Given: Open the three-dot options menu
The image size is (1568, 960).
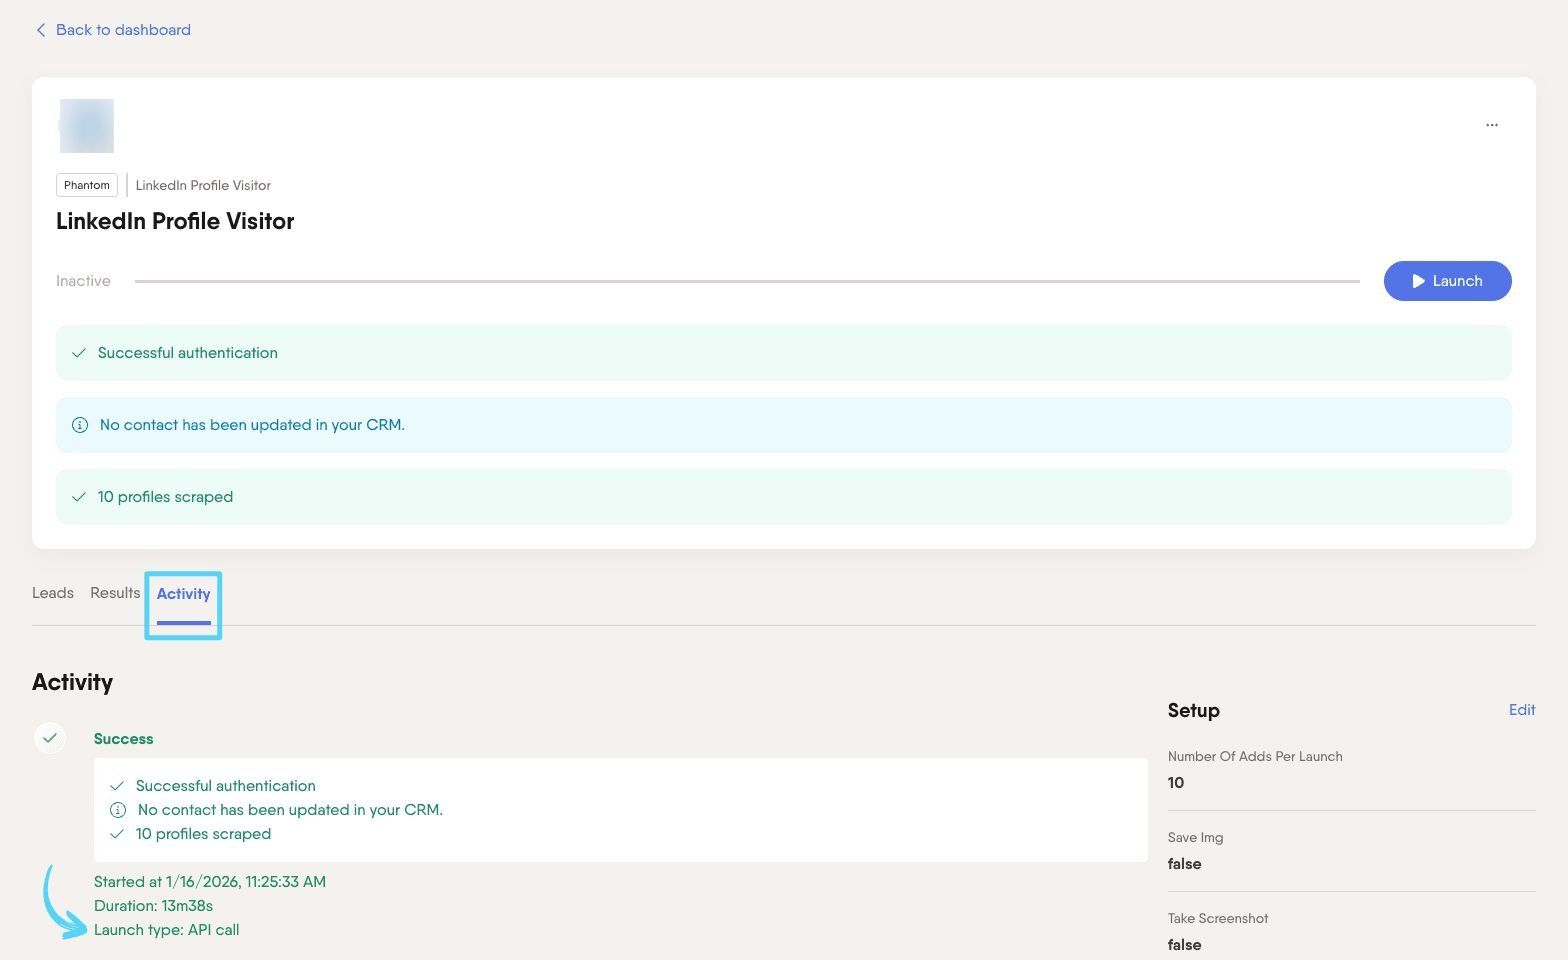Looking at the screenshot, I should [x=1491, y=125].
